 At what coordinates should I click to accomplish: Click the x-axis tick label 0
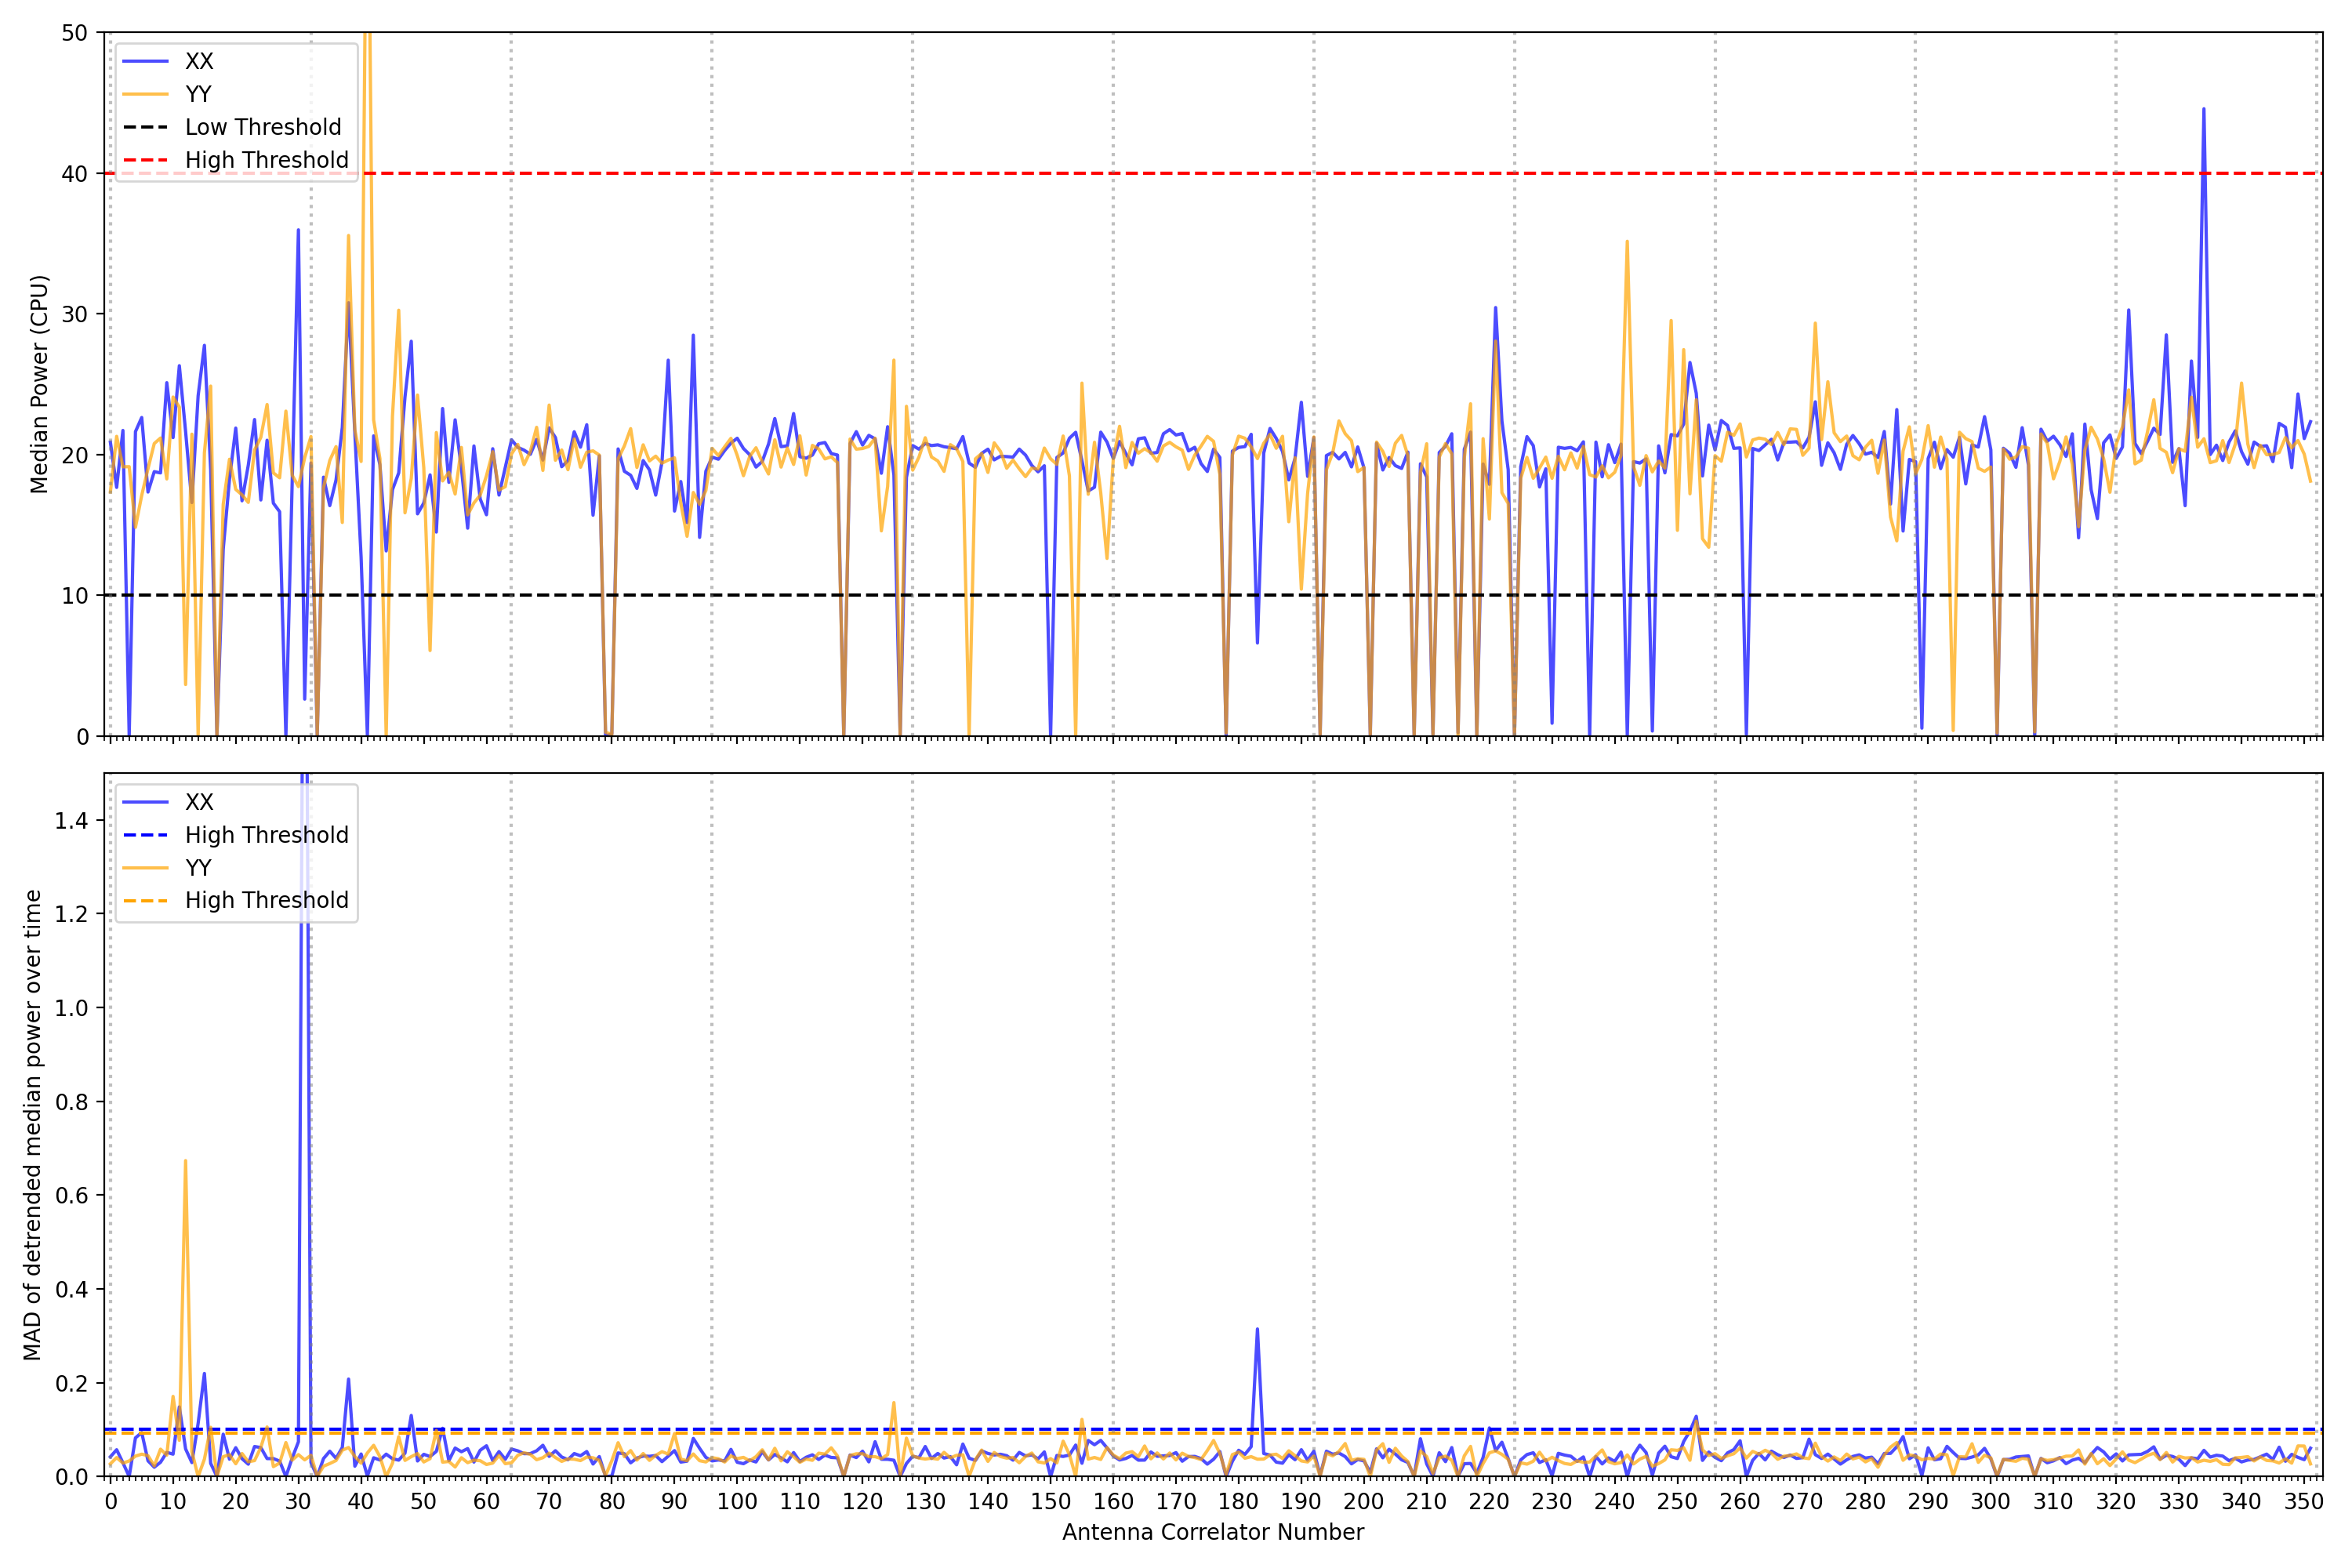(110, 1501)
